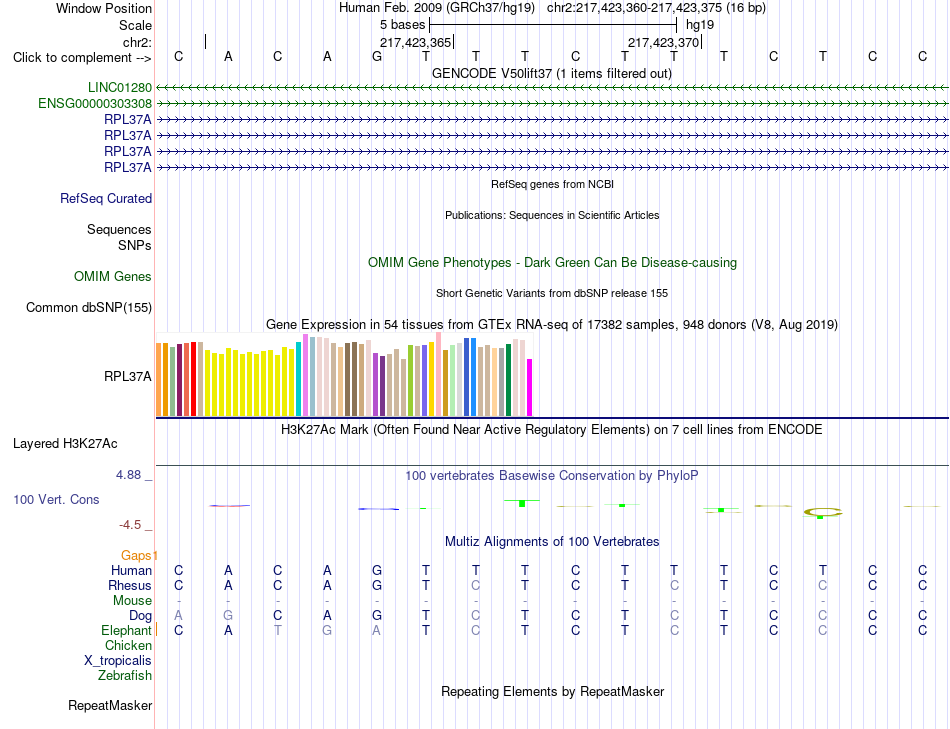The height and width of the screenshot is (729, 950).
Task: Click the cyan GTEx tissue bar
Action: coord(299,379)
